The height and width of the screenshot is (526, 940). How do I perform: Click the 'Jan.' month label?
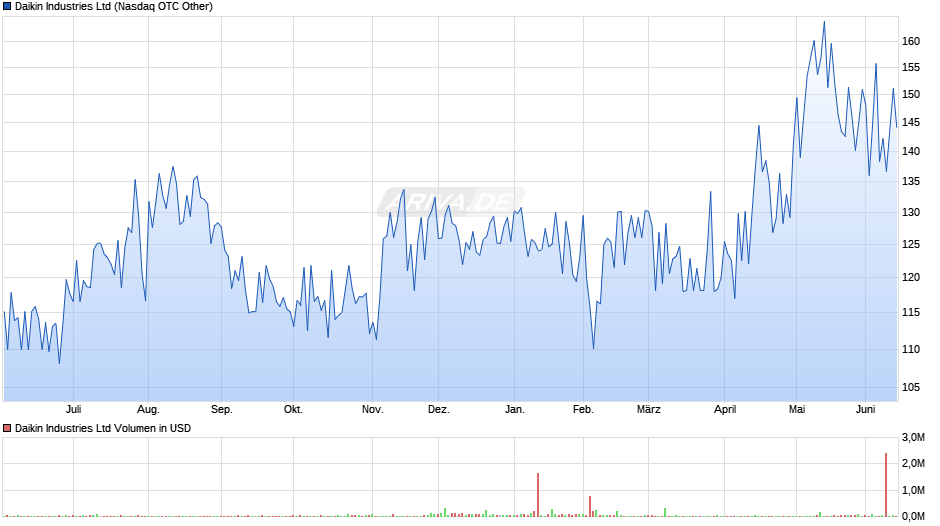514,410
